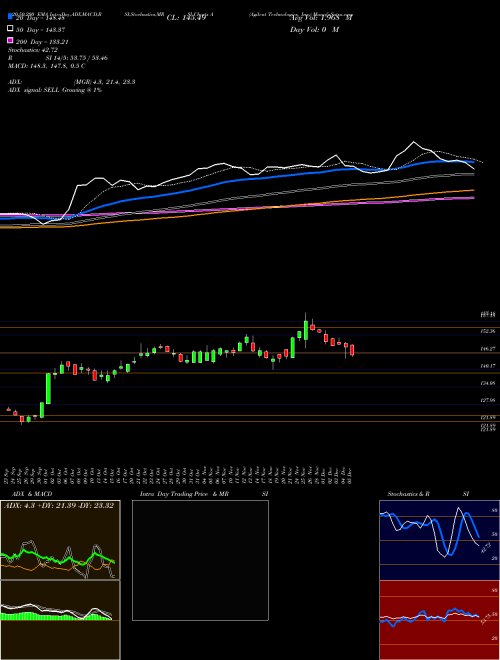The image size is (500, 660).
Task: Click the RSI 14/3 values line
Action: click(58, 58)
